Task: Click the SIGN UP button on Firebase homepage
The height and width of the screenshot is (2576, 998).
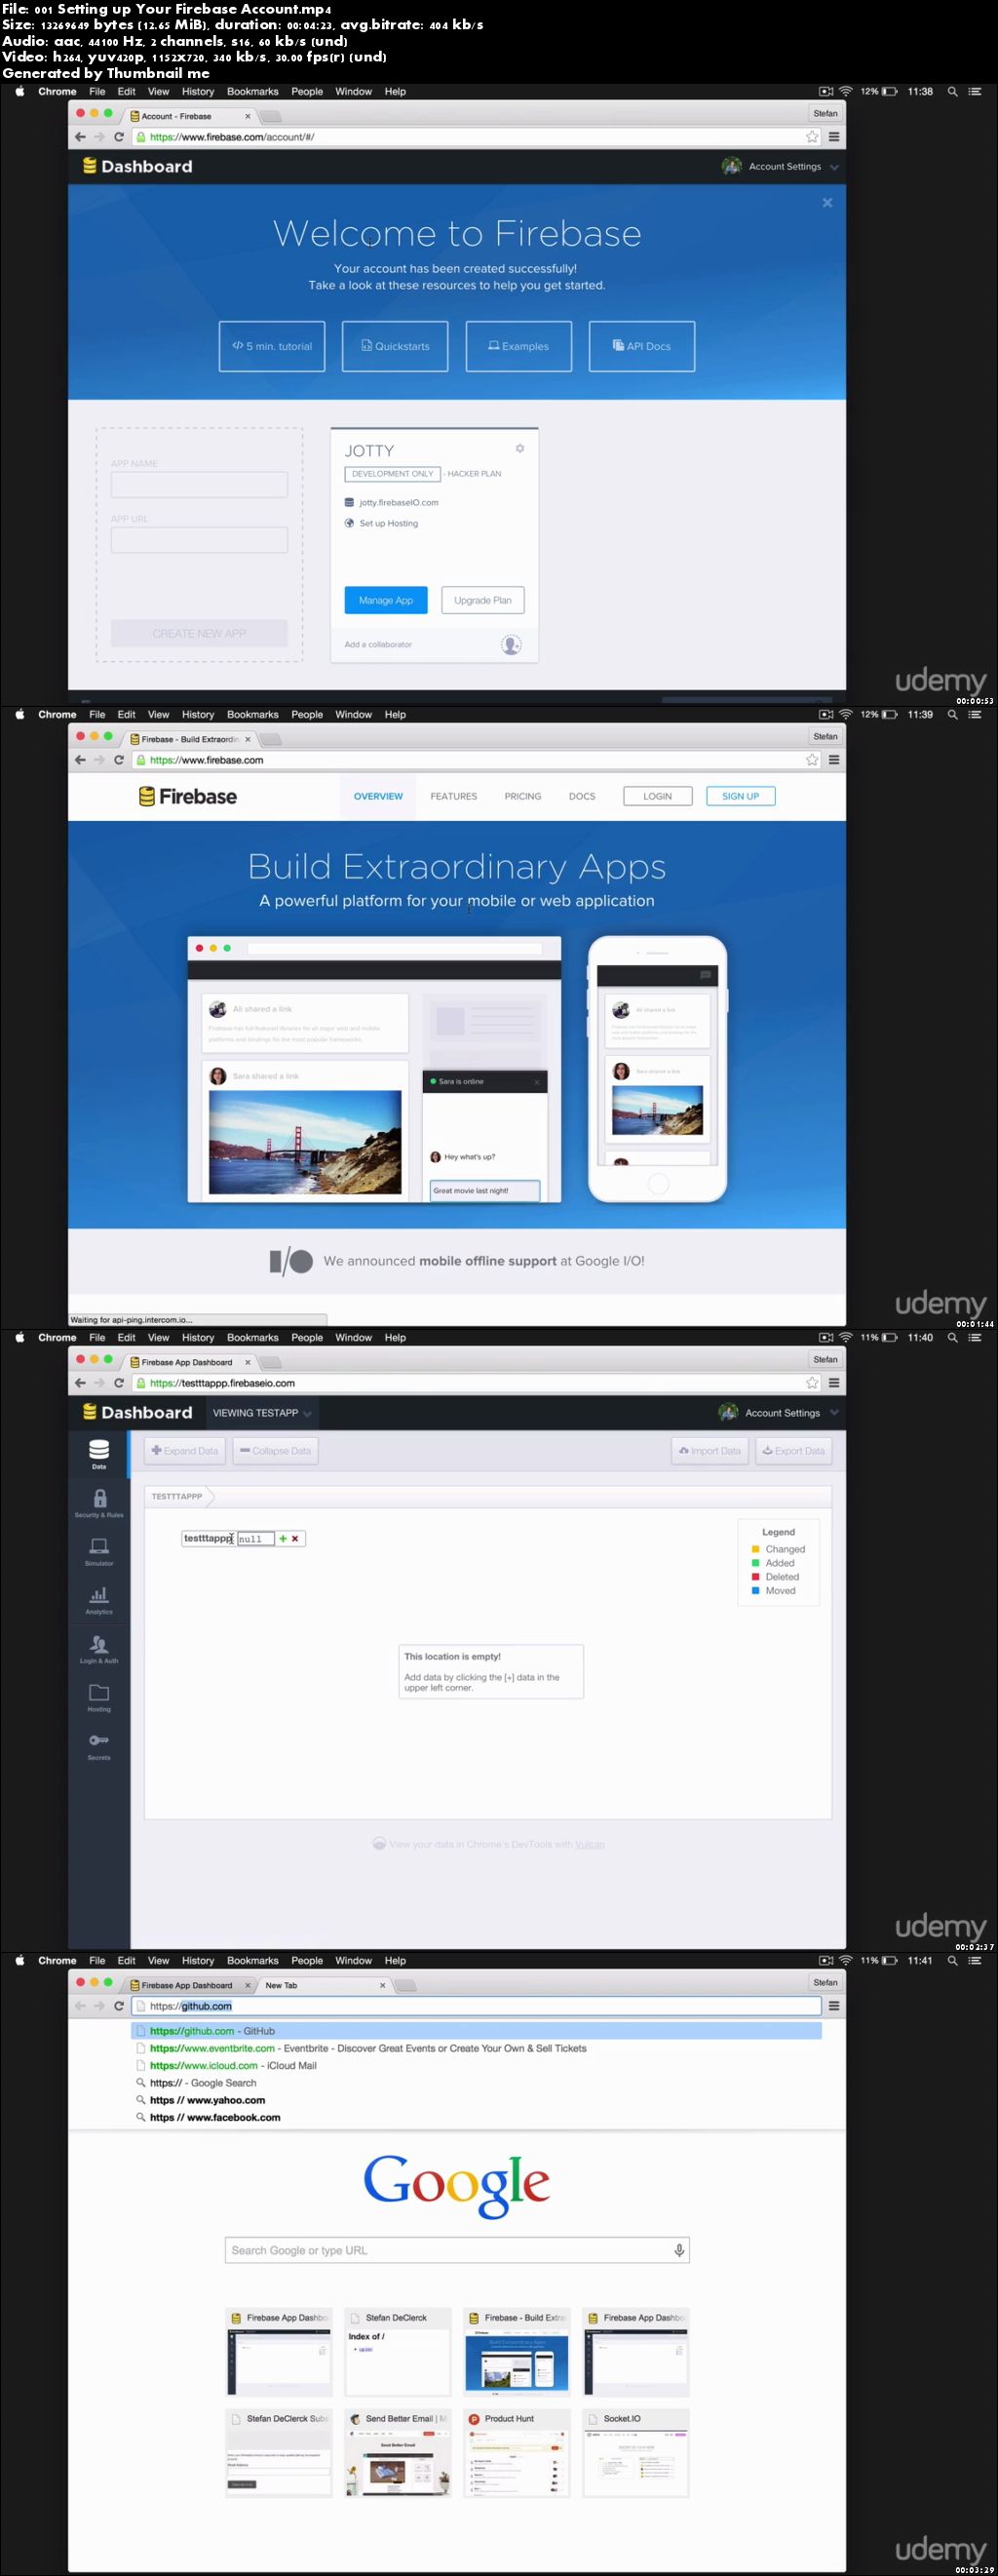Action: pyautogui.click(x=741, y=796)
